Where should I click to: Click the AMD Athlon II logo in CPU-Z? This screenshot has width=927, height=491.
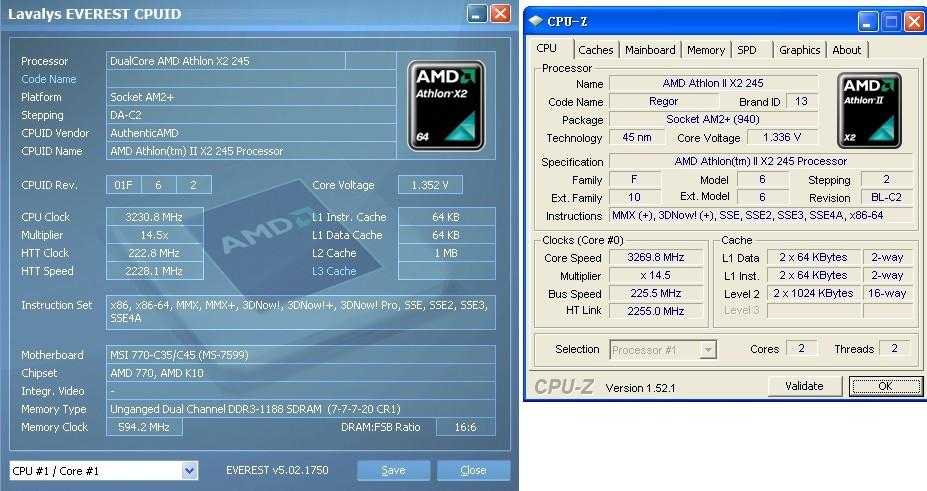869,110
